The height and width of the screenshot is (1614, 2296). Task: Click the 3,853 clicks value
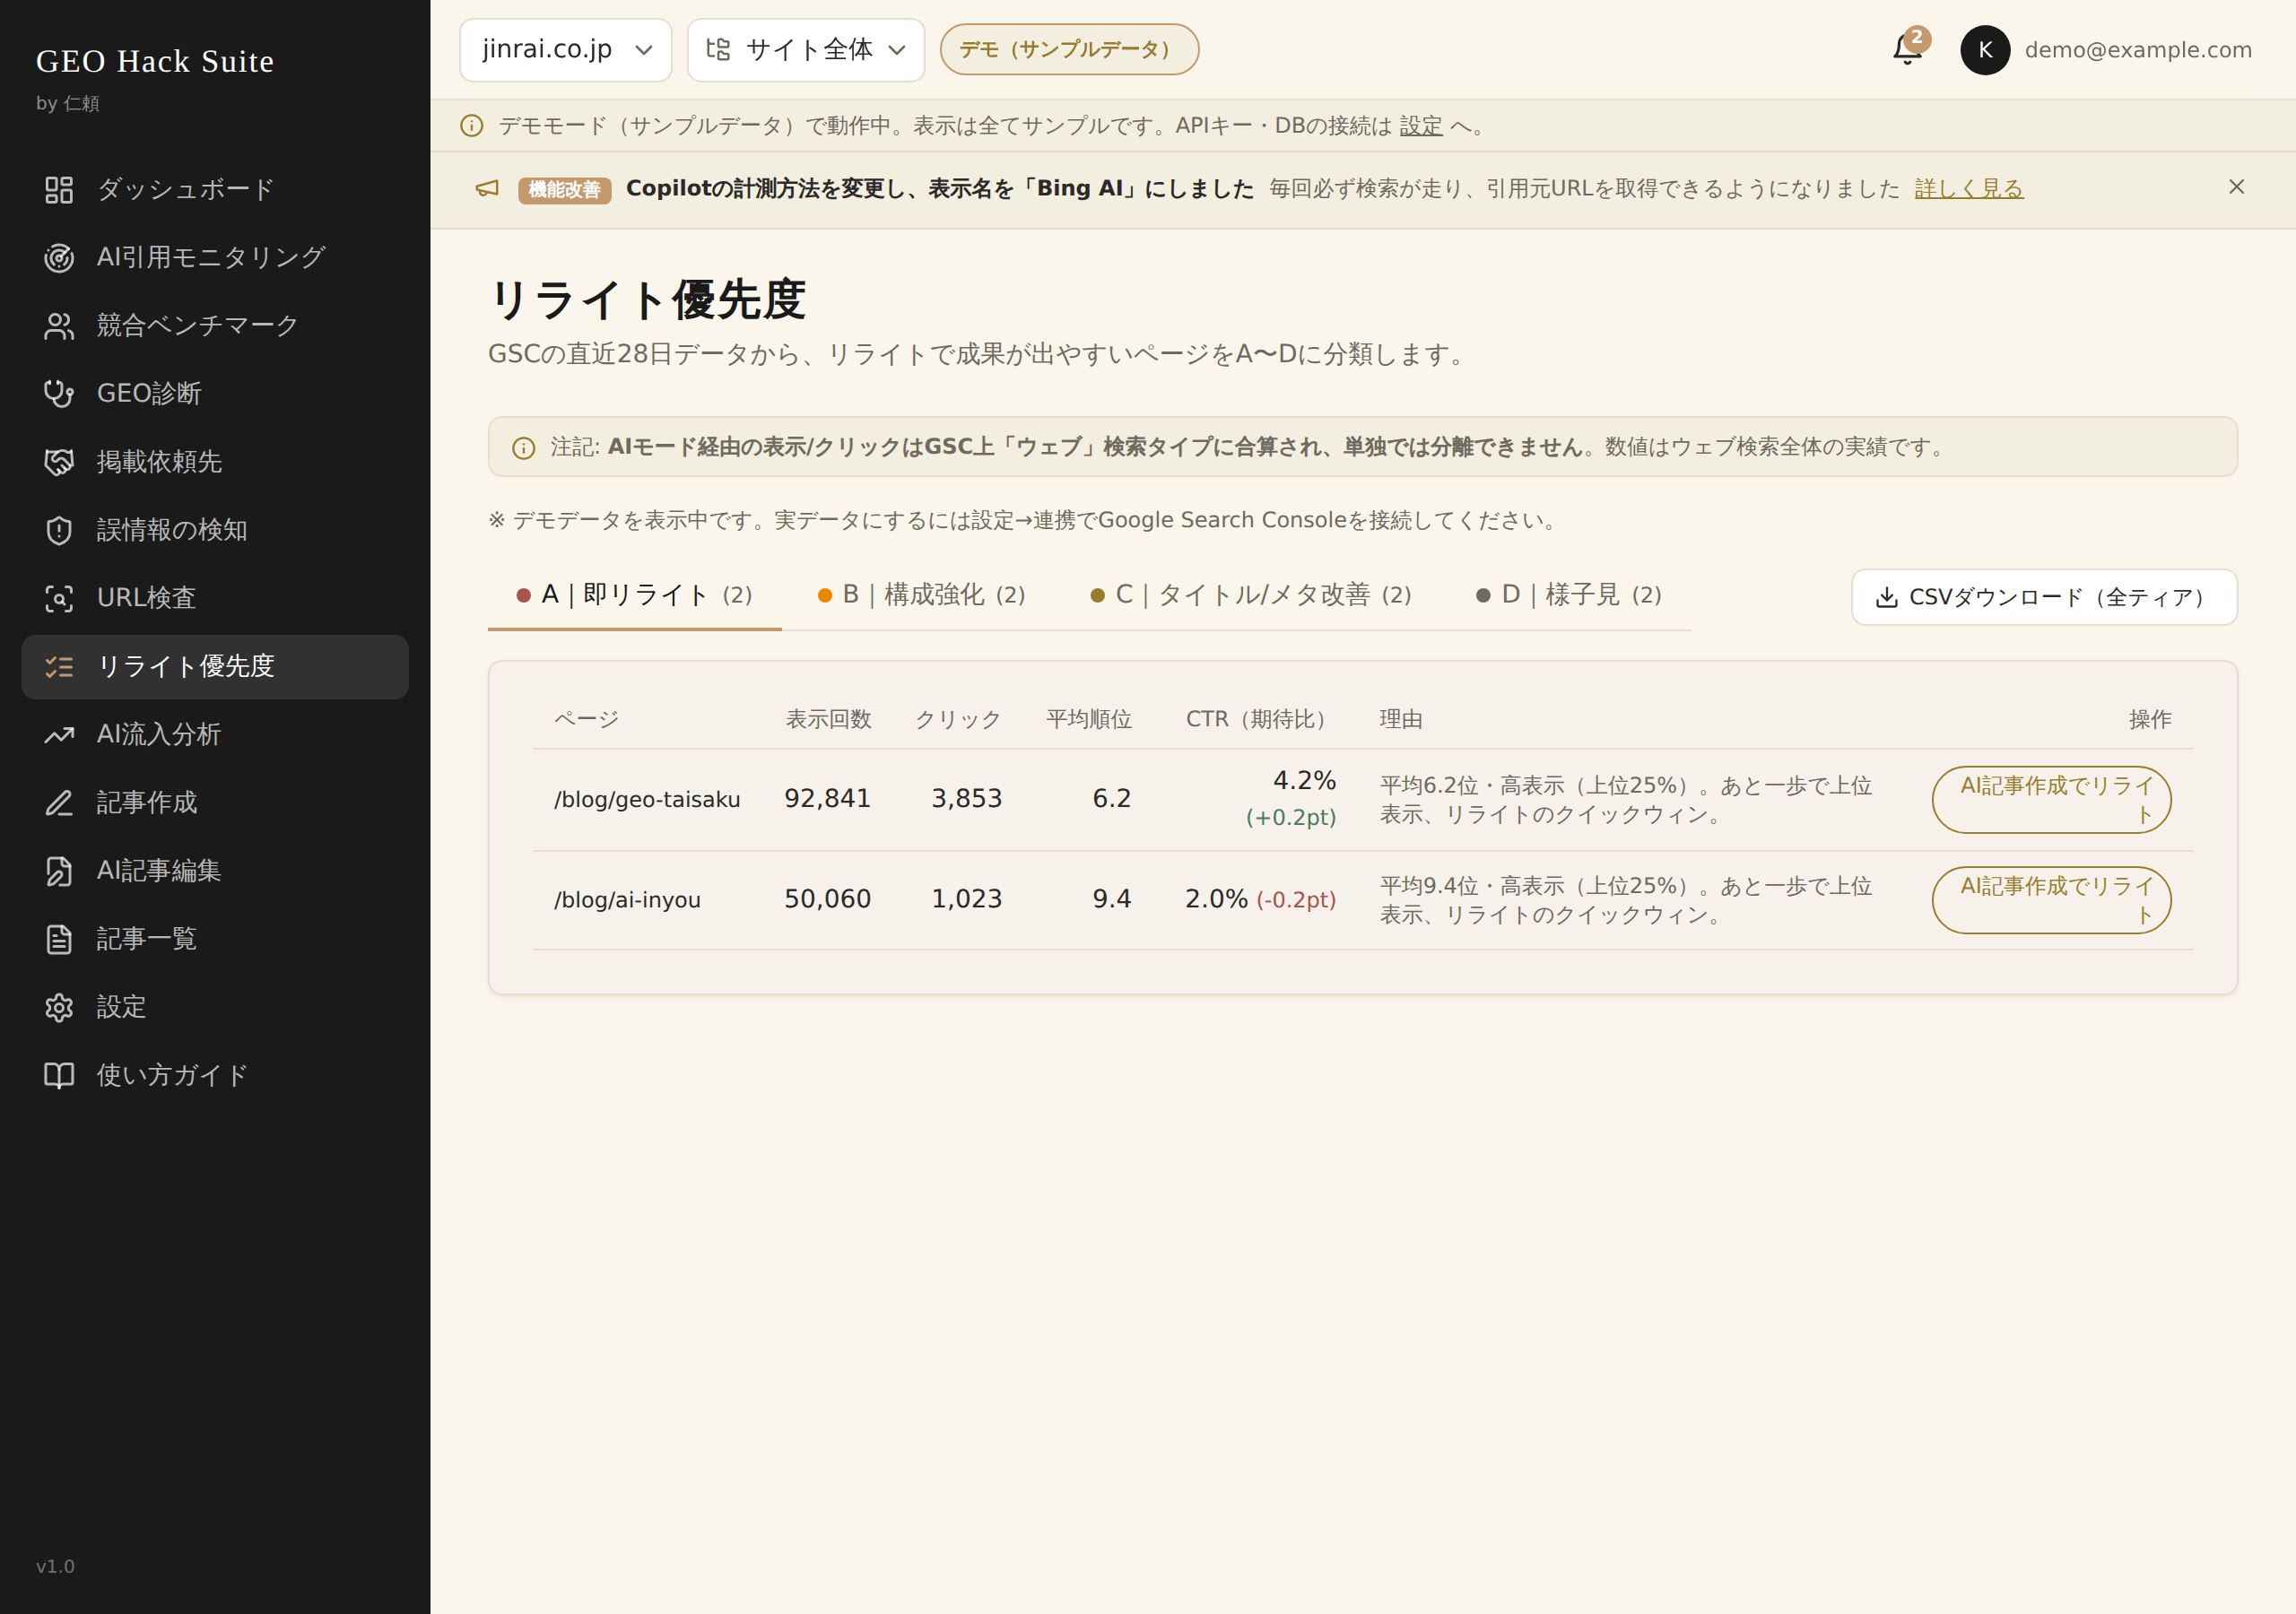pyautogui.click(x=966, y=799)
